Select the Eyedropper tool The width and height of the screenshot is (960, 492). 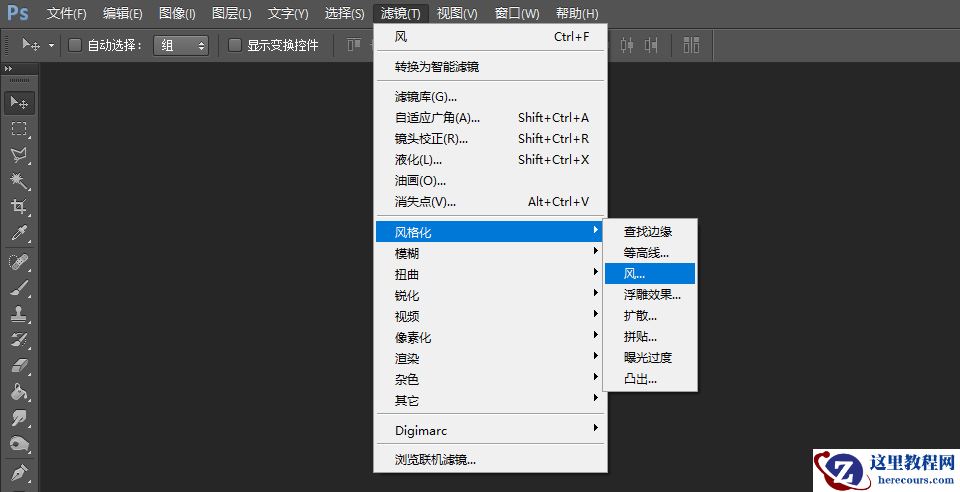[19, 233]
